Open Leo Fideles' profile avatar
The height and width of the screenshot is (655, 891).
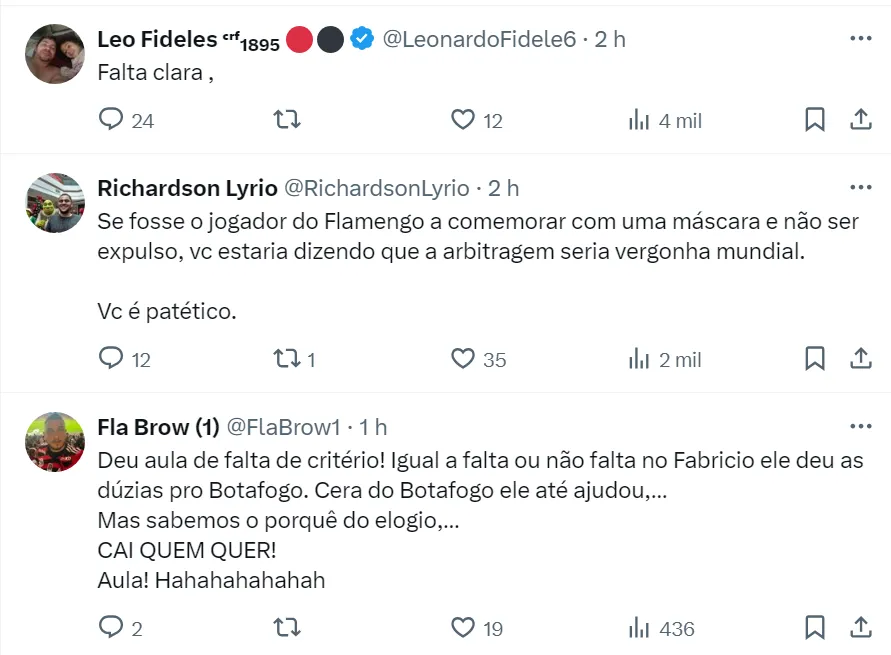coord(54,54)
